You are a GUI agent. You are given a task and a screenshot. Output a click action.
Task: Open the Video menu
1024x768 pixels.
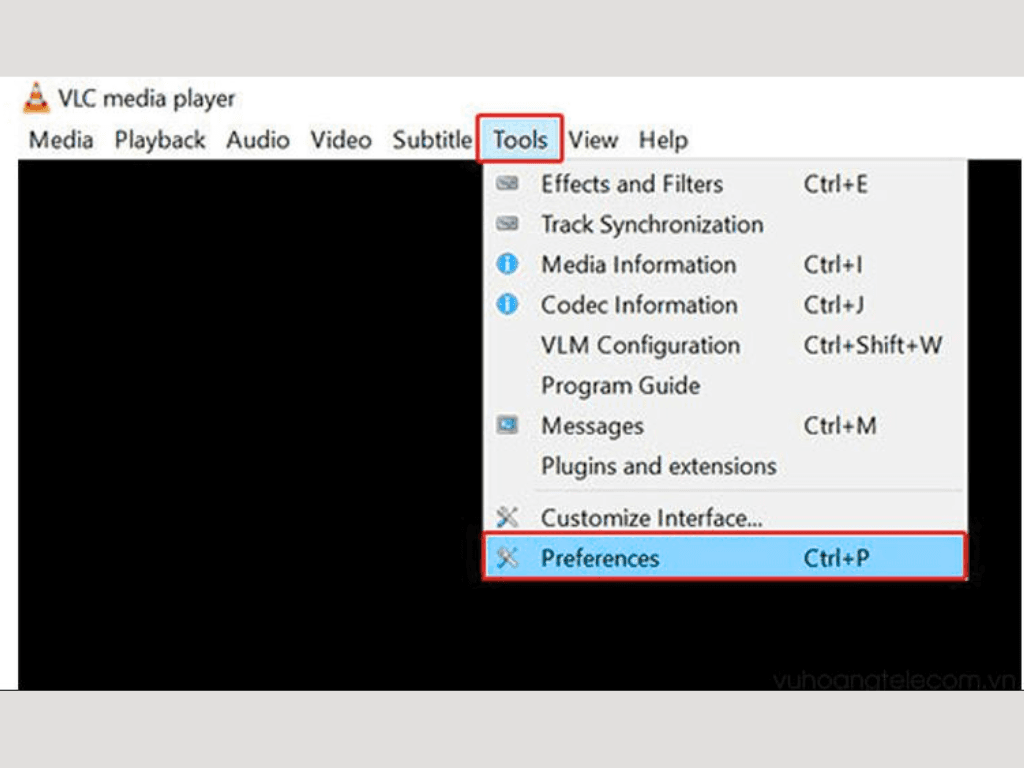coord(341,140)
